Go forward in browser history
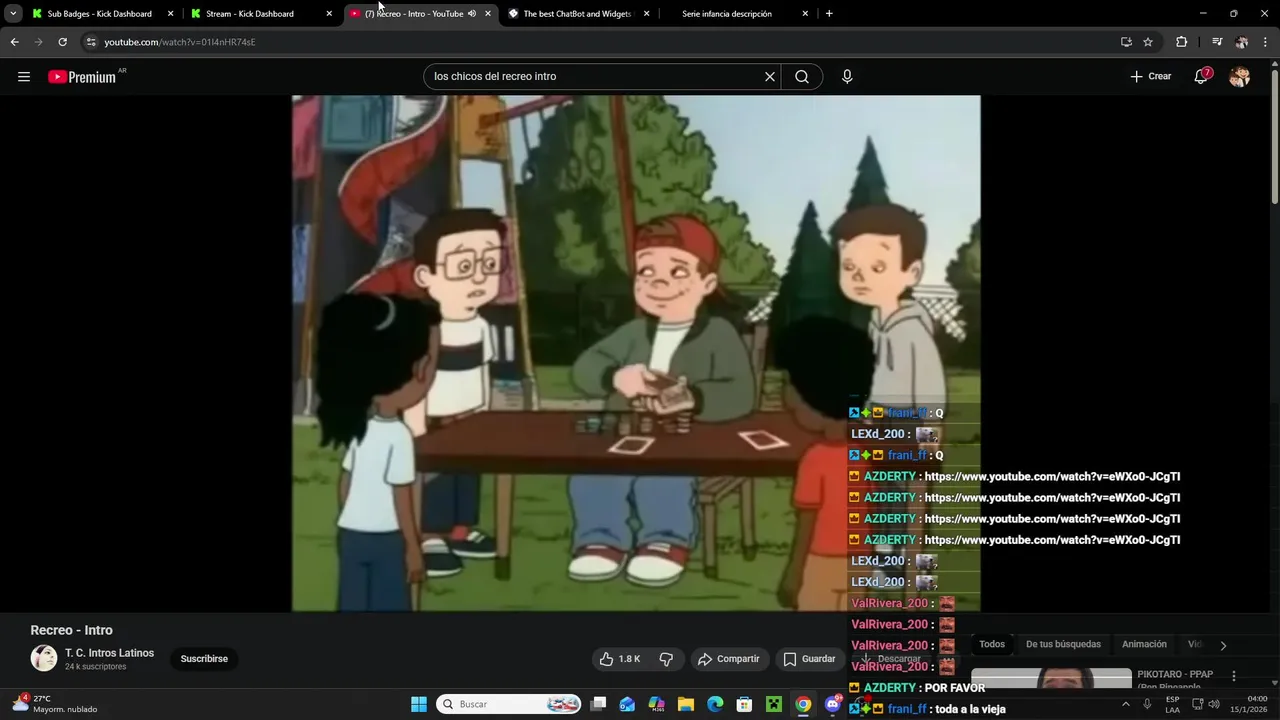 tap(38, 42)
